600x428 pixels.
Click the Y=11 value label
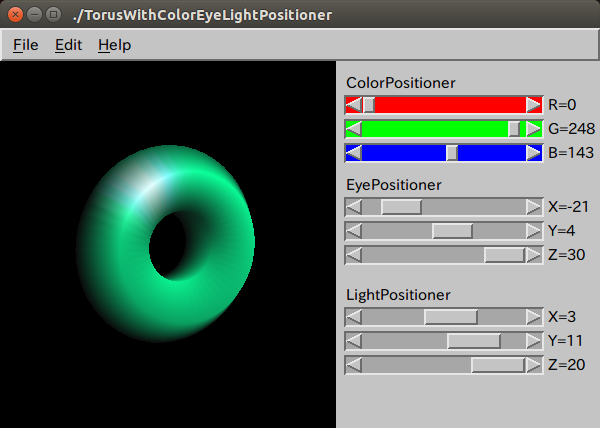[565, 341]
